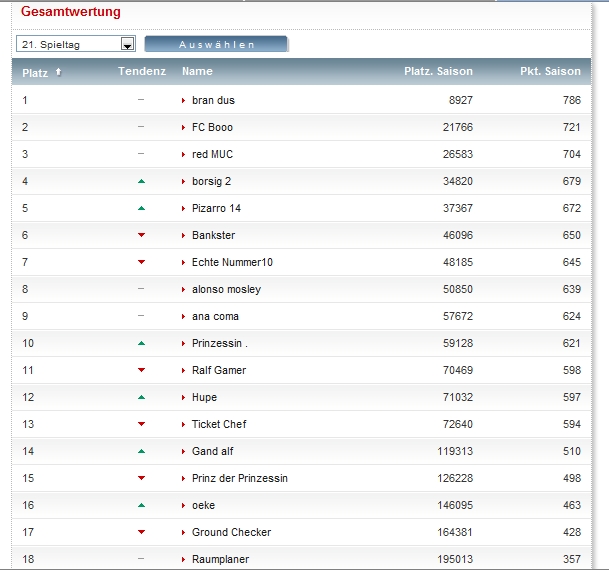609x570 pixels.
Task: Click the green up trend icon for oeke
Action: click(x=141, y=505)
